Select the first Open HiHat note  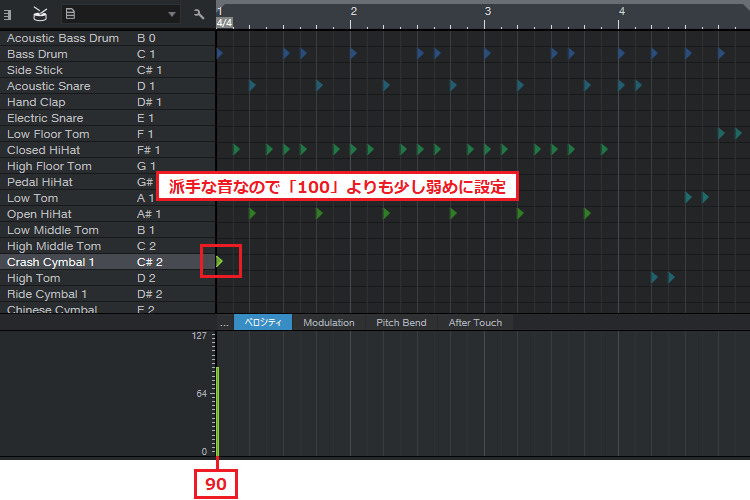tap(252, 214)
